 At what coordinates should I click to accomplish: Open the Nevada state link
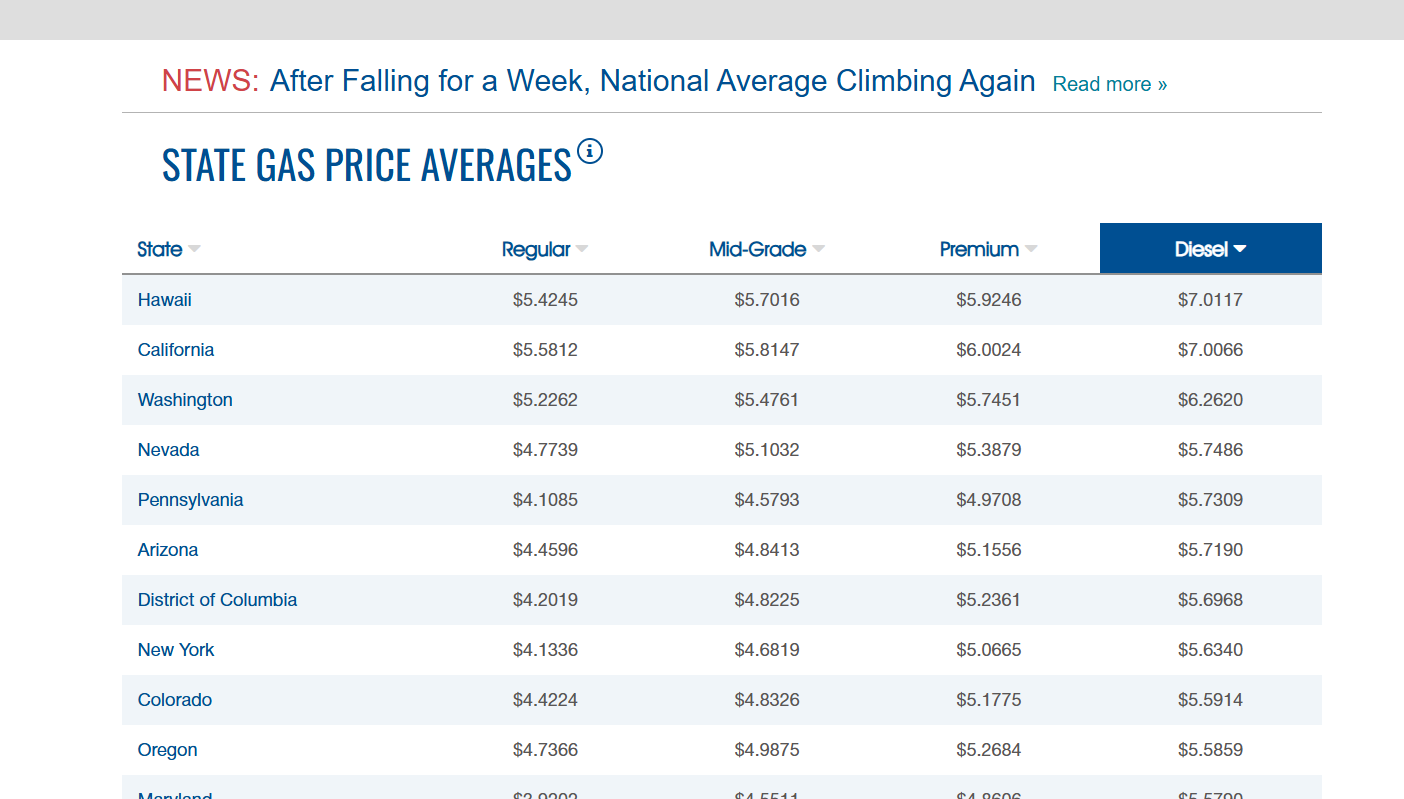click(169, 450)
